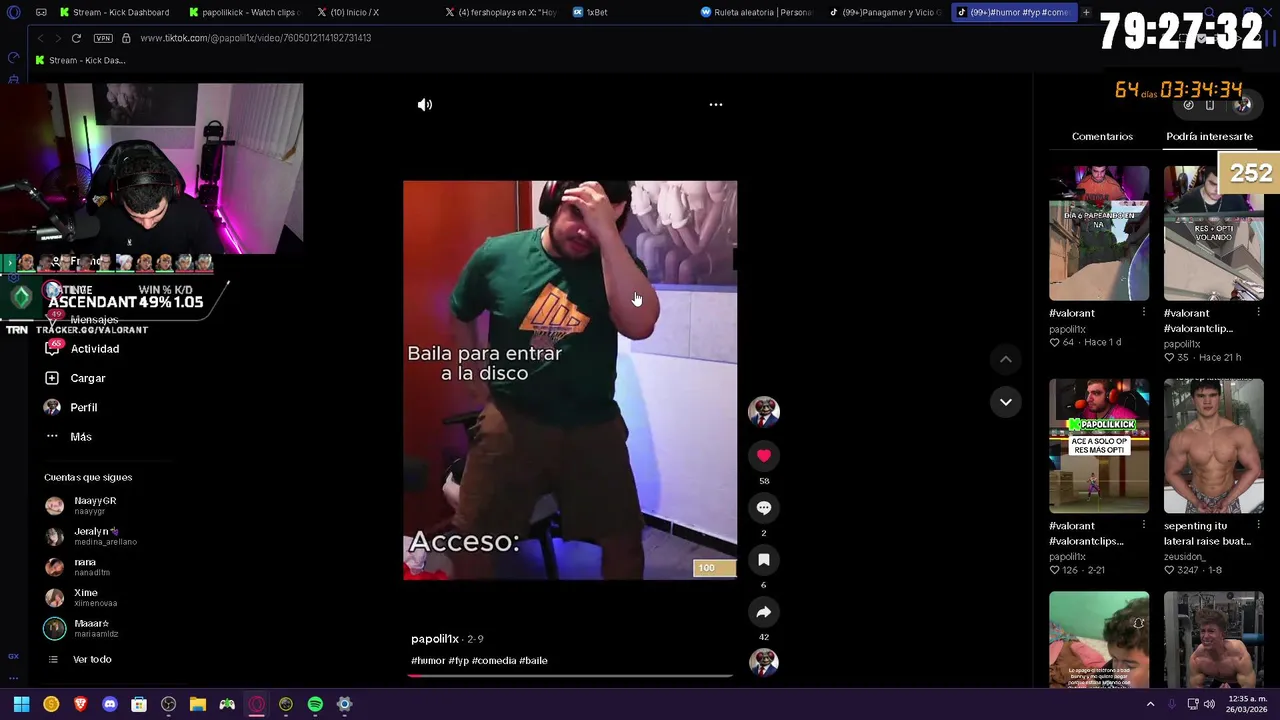The height and width of the screenshot is (720, 1280).
Task: Save the video with the bookmark icon
Action: [x=763, y=560]
